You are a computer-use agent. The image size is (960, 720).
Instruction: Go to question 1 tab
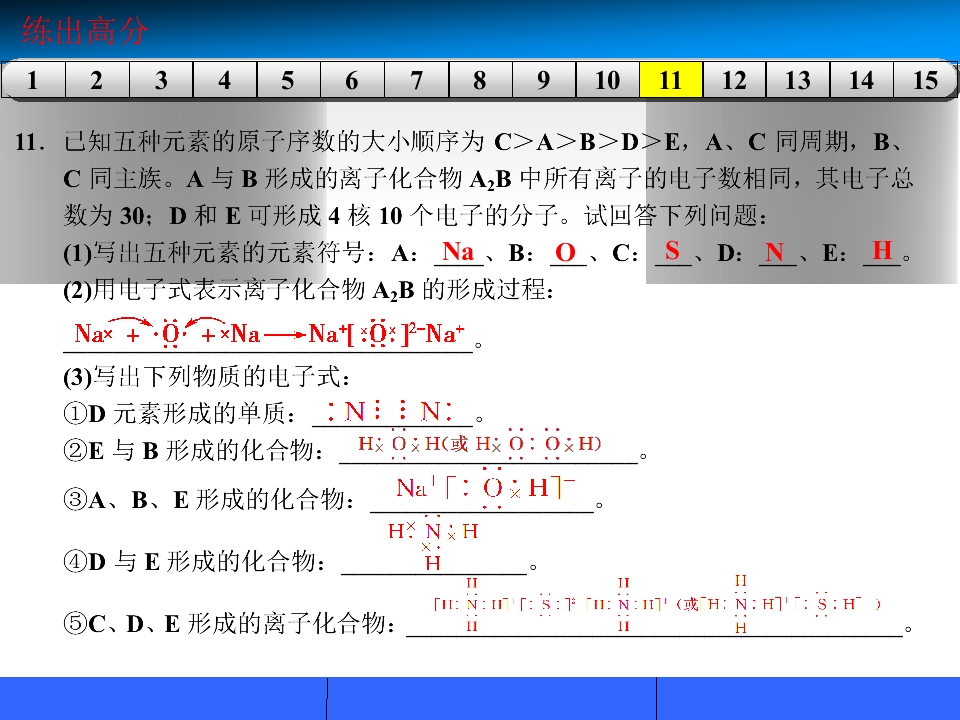click(33, 80)
